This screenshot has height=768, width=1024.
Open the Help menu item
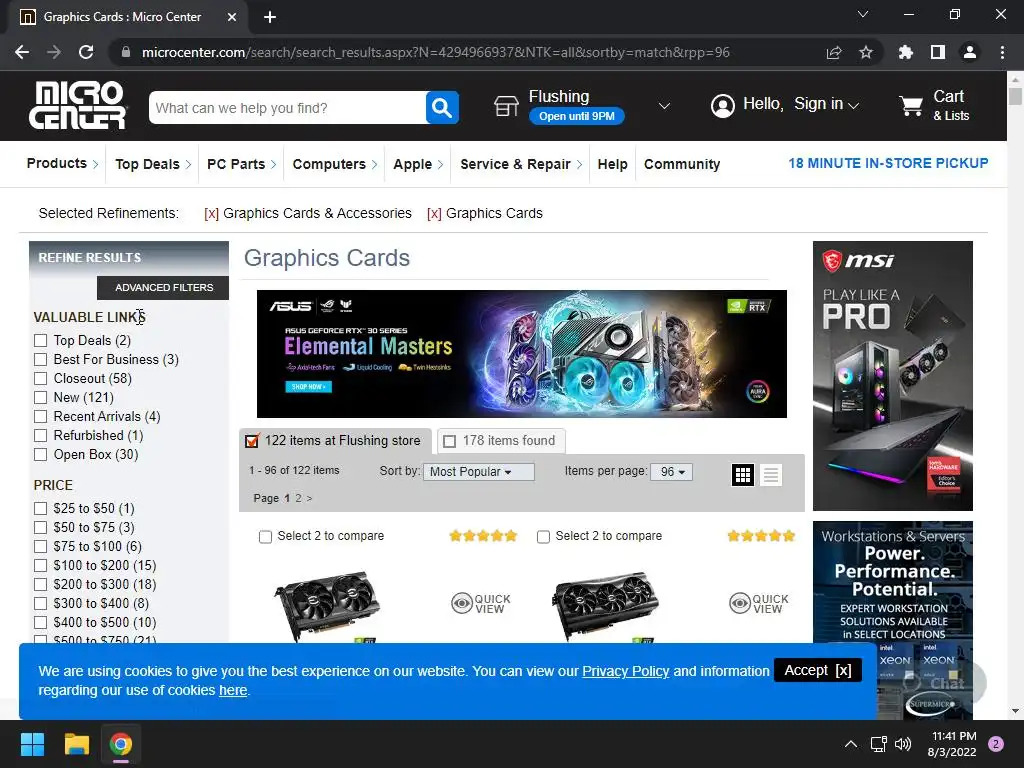613,164
